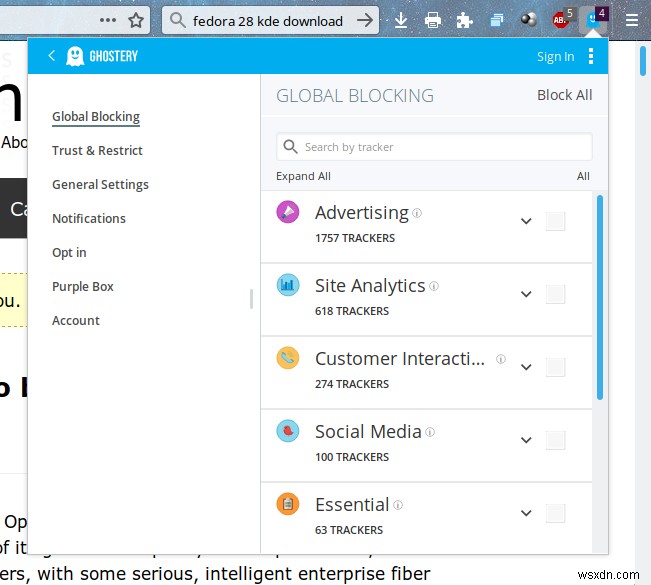Screen dimensions: 651x585
Task: Open page actions three-dot menu
Action: [108, 20]
